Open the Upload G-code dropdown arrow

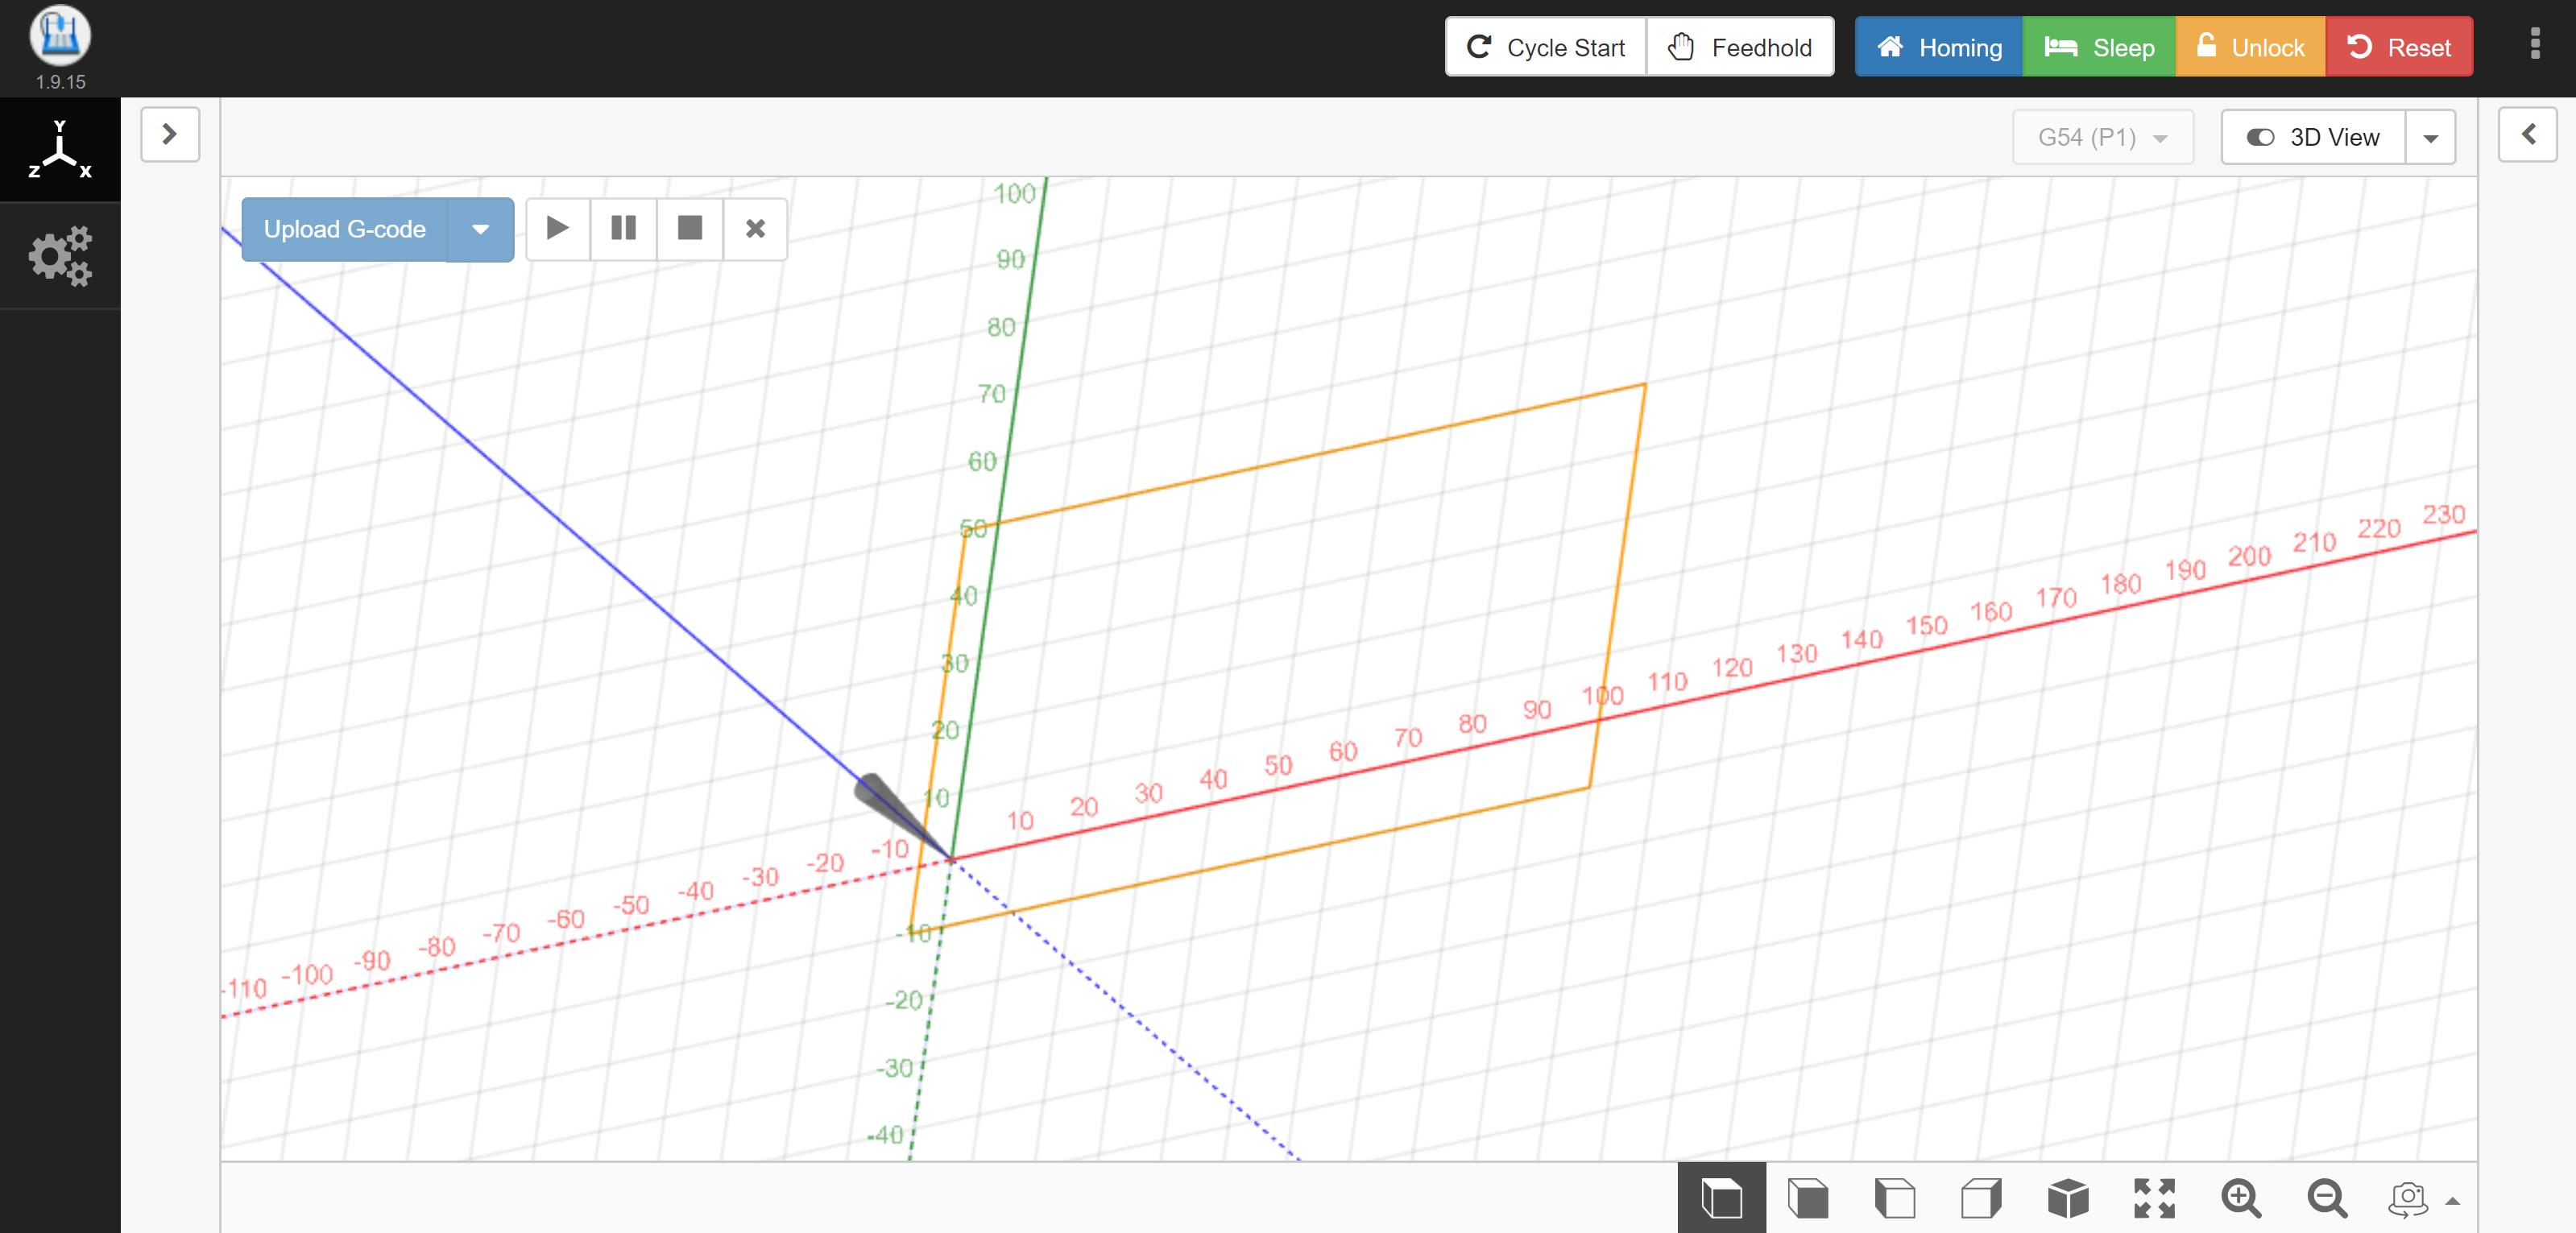480,229
